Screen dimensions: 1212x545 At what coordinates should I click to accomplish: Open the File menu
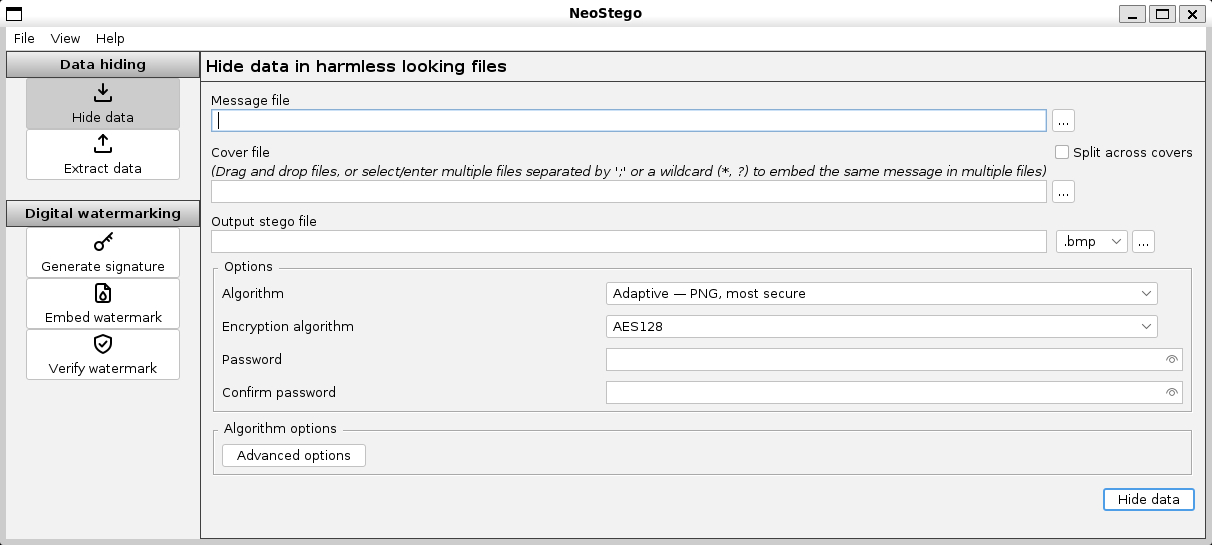pos(24,39)
